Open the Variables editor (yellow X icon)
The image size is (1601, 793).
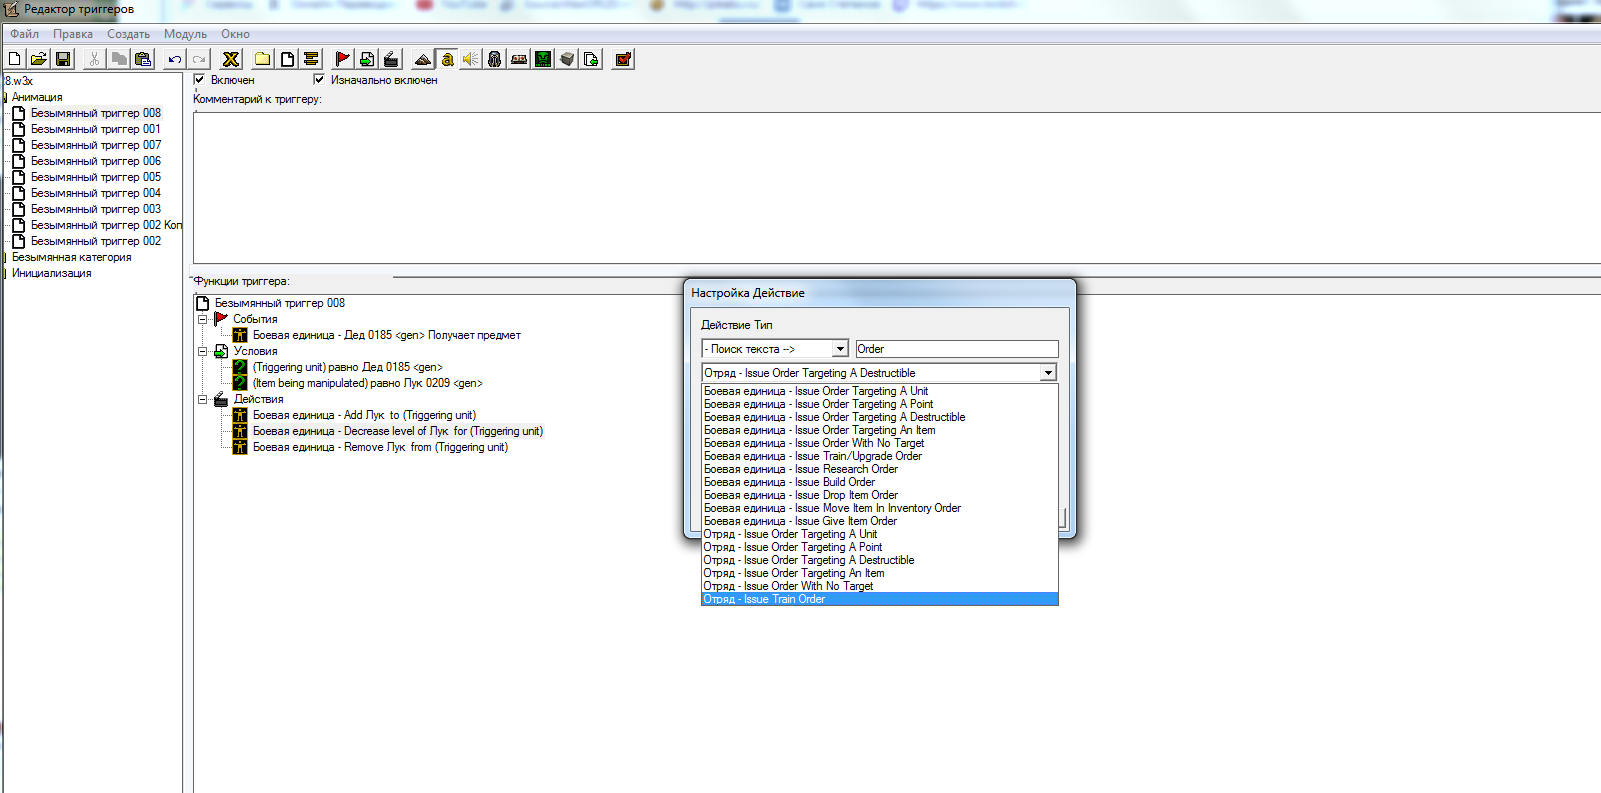point(231,59)
